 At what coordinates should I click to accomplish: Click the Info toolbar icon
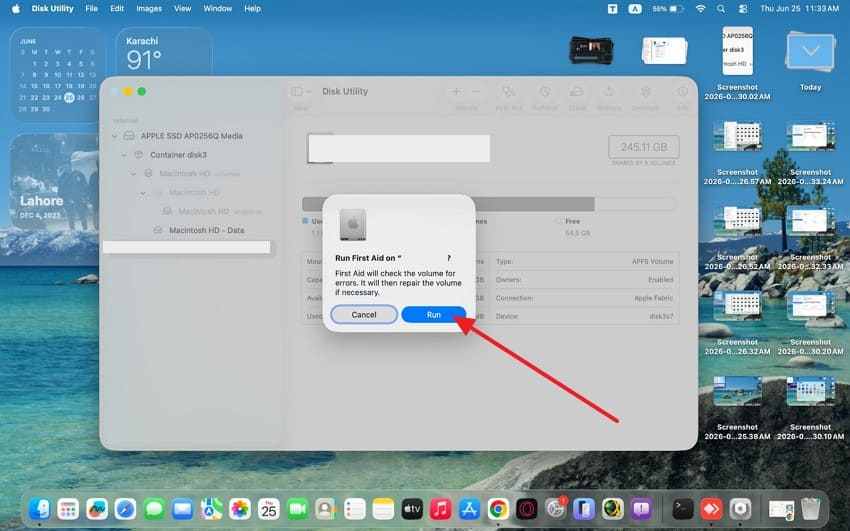pyautogui.click(x=682, y=92)
